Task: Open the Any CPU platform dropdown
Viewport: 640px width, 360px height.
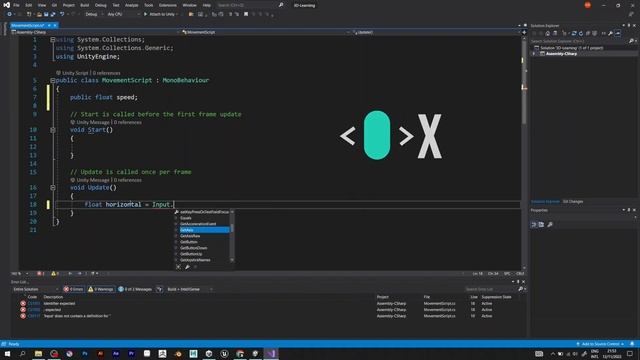Action: point(123,14)
